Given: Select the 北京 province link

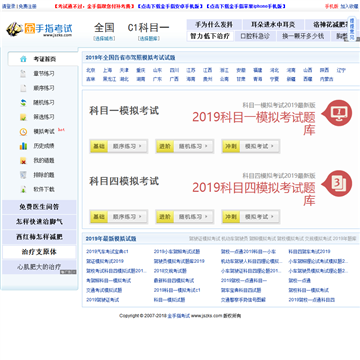Looking at the screenshot, I should tap(91, 70).
